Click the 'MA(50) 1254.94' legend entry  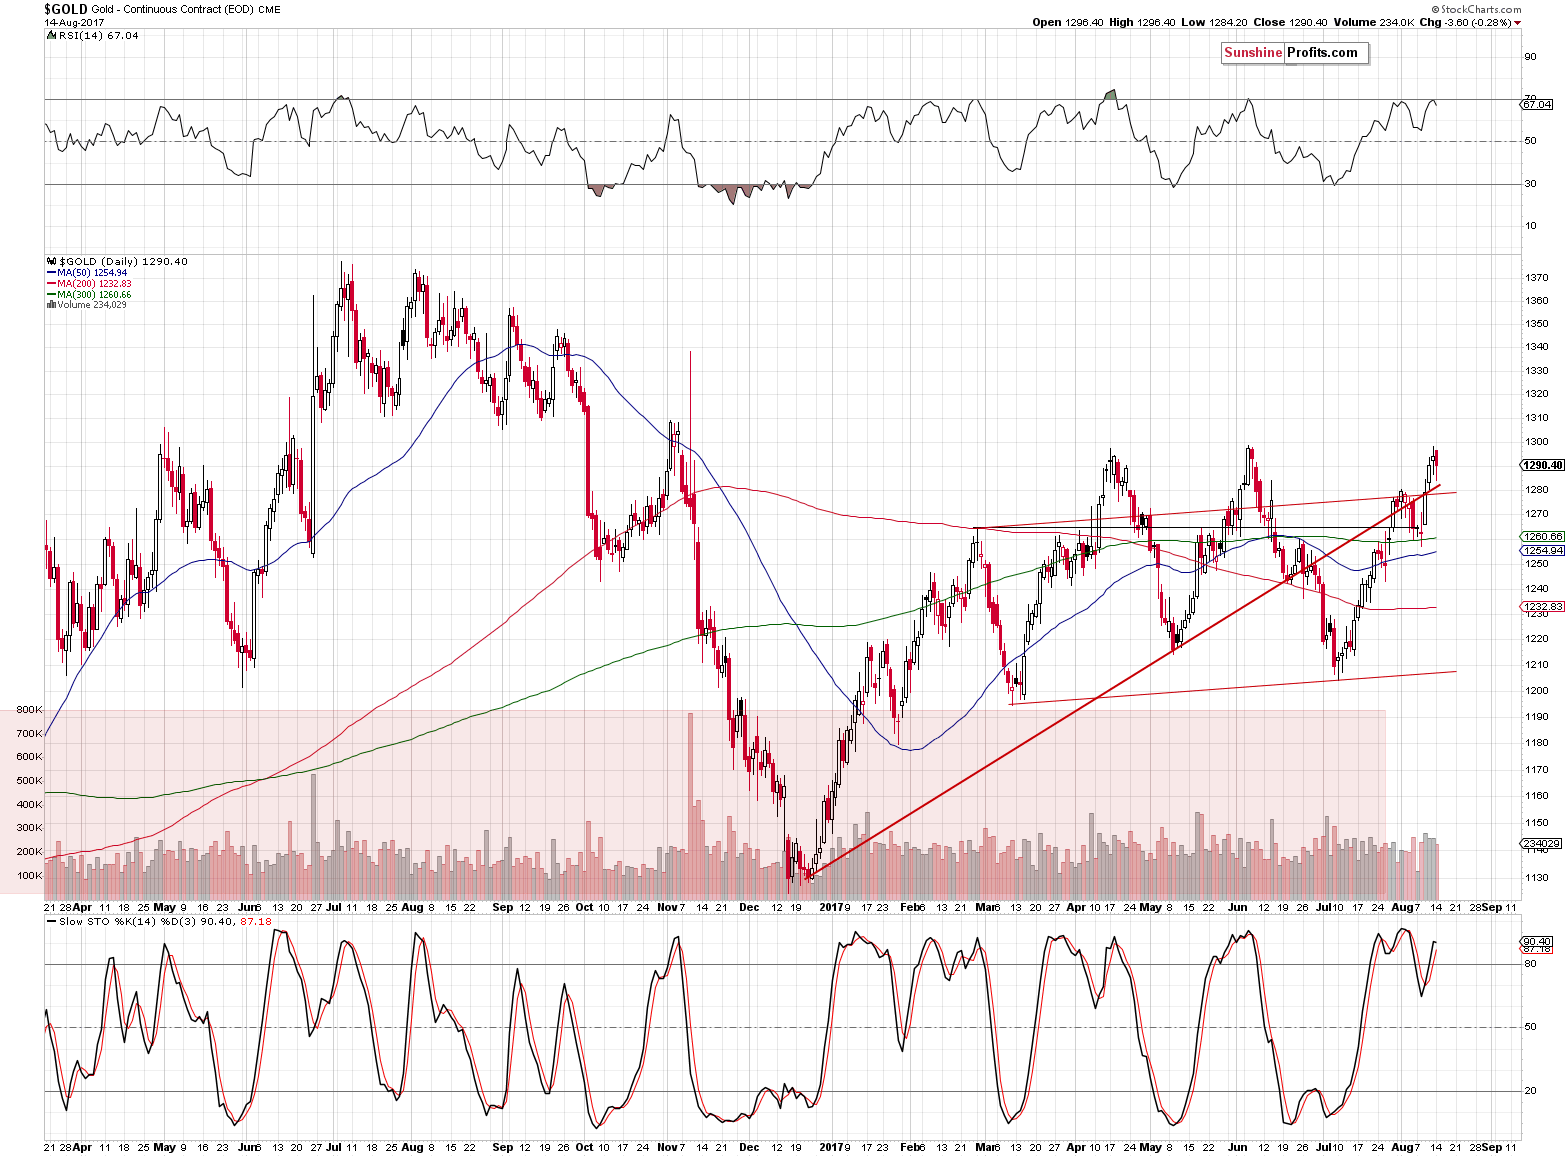click(92, 272)
